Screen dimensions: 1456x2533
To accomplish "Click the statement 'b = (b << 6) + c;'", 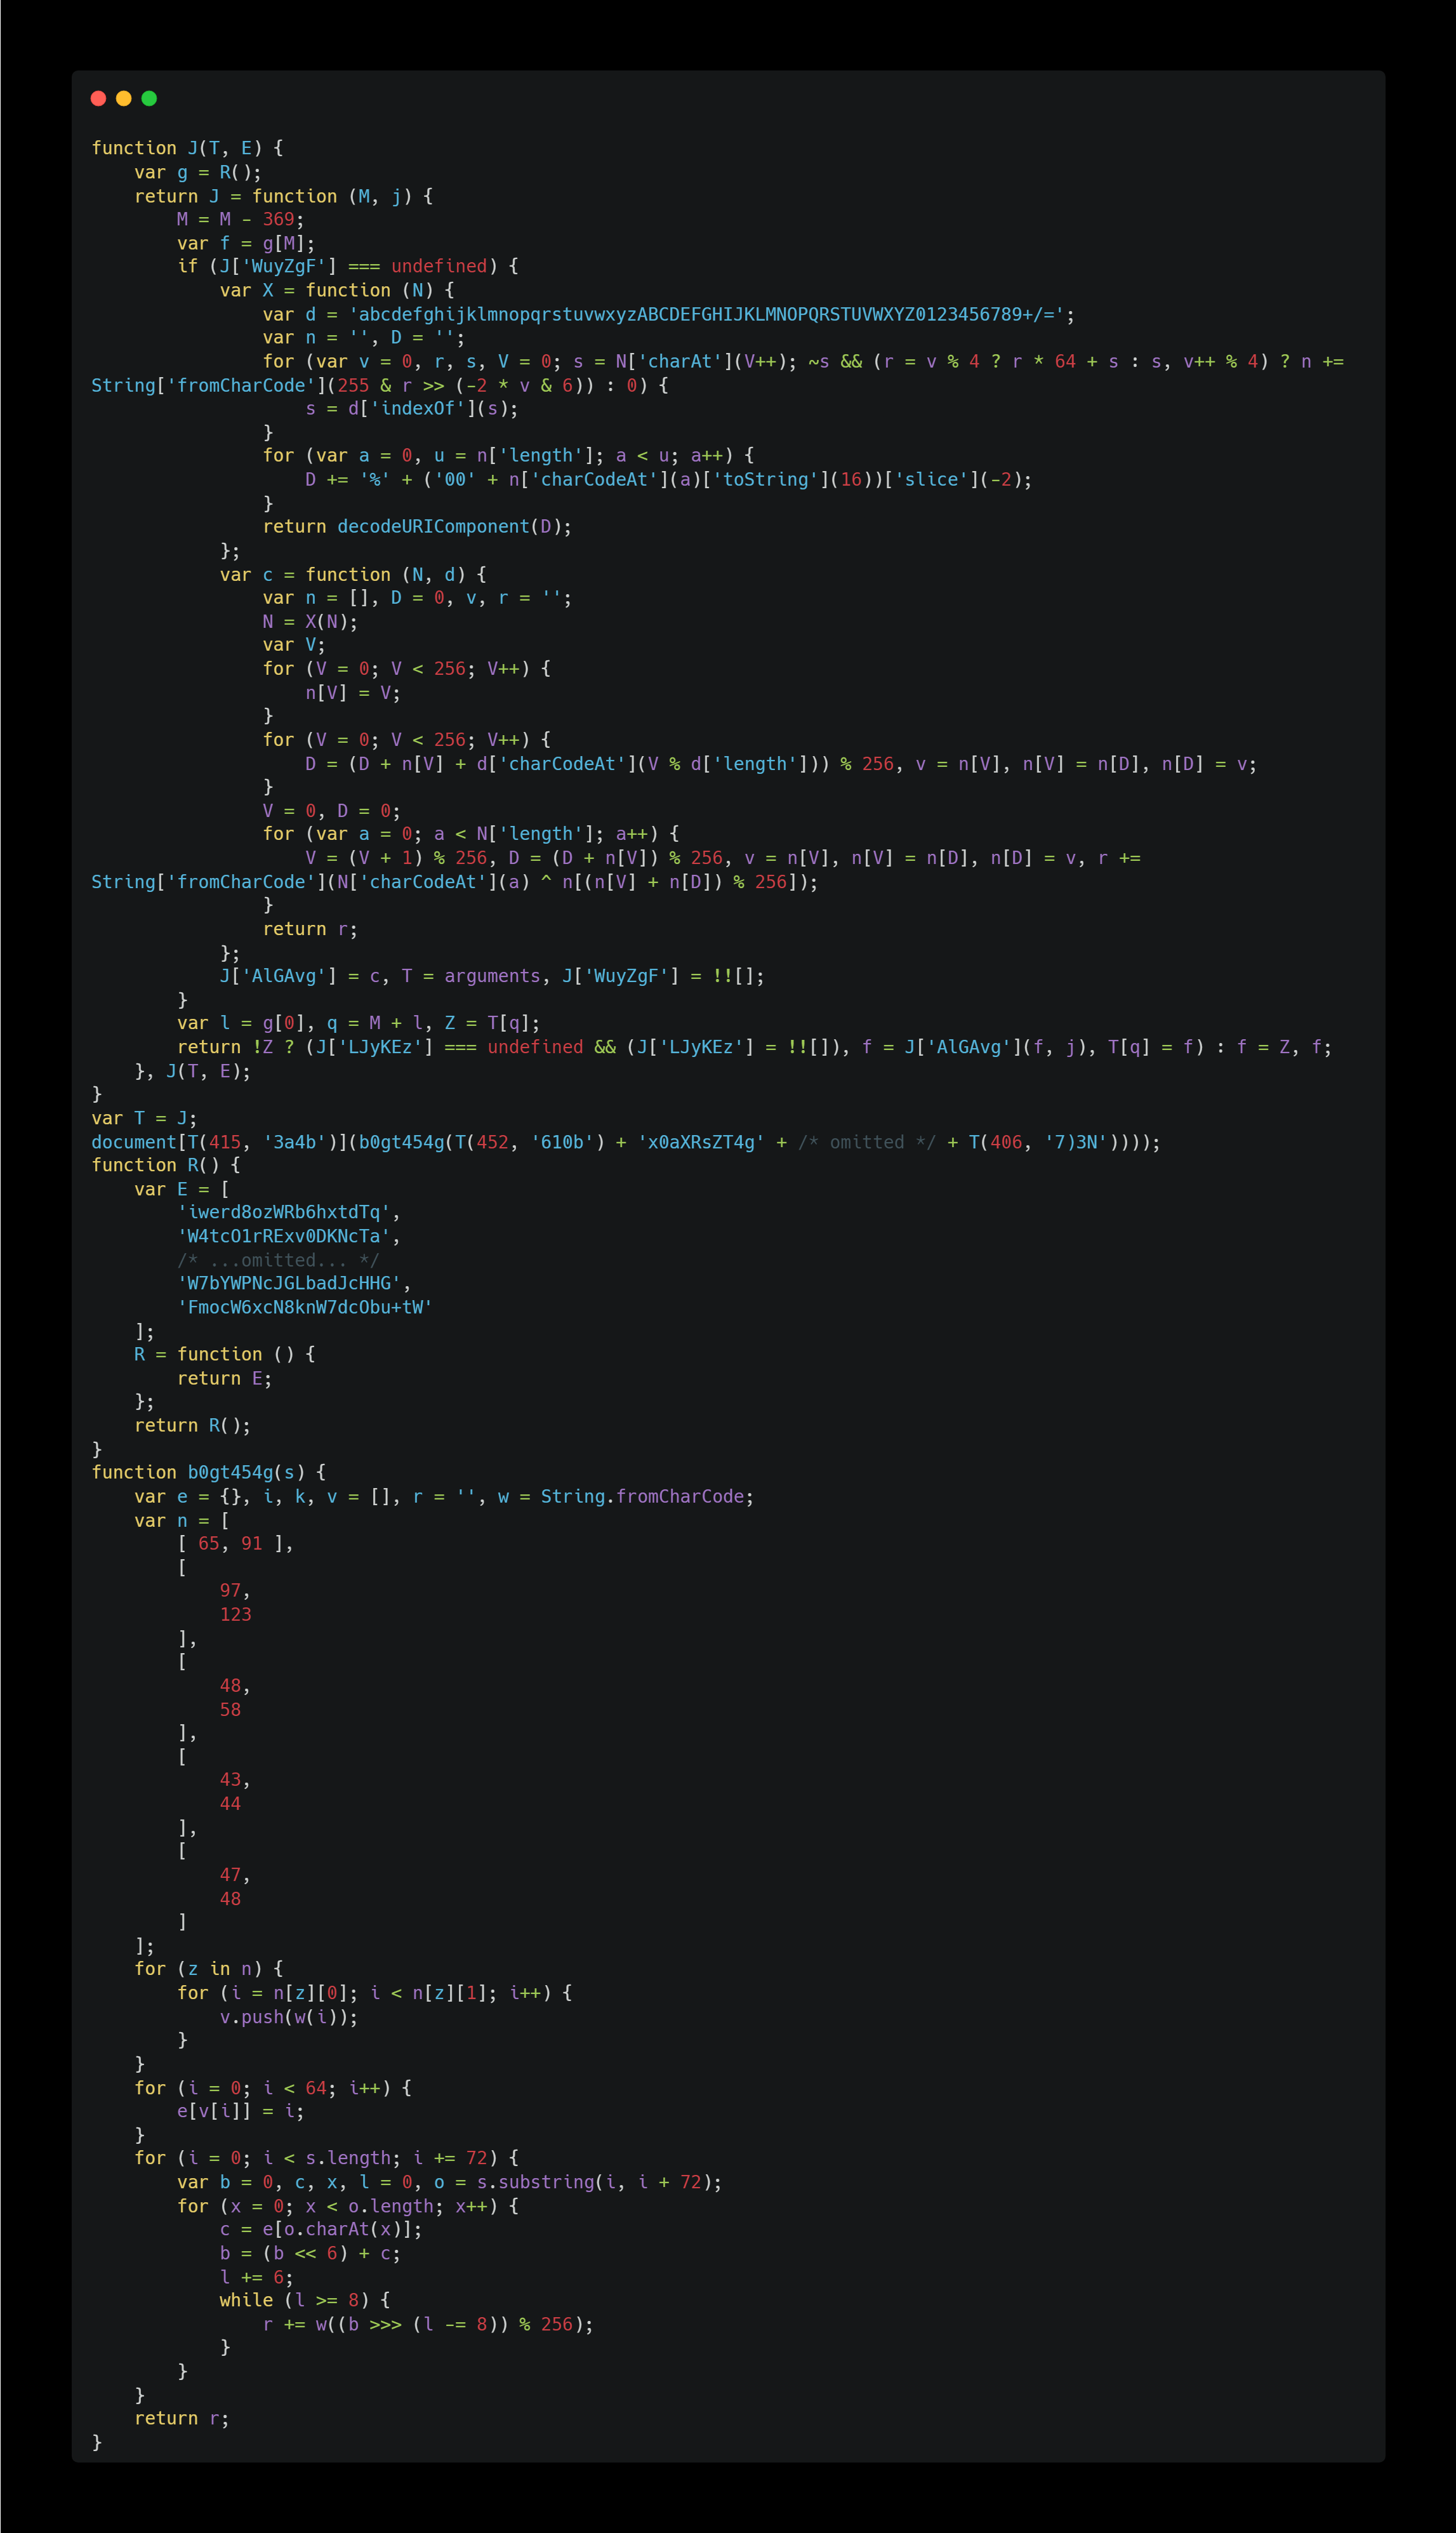I will click(x=311, y=2253).
